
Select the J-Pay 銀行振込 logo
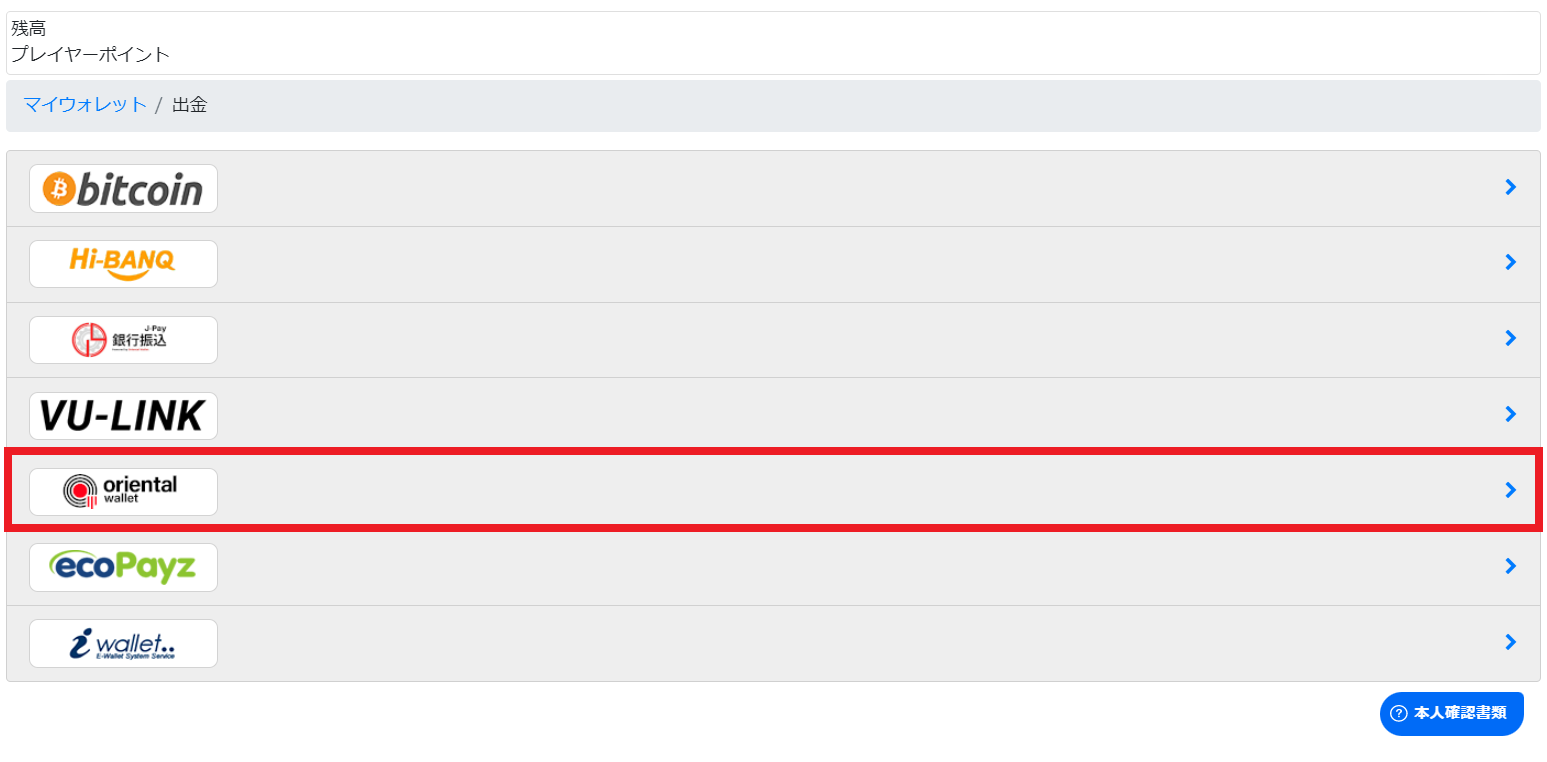pyautogui.click(x=123, y=340)
